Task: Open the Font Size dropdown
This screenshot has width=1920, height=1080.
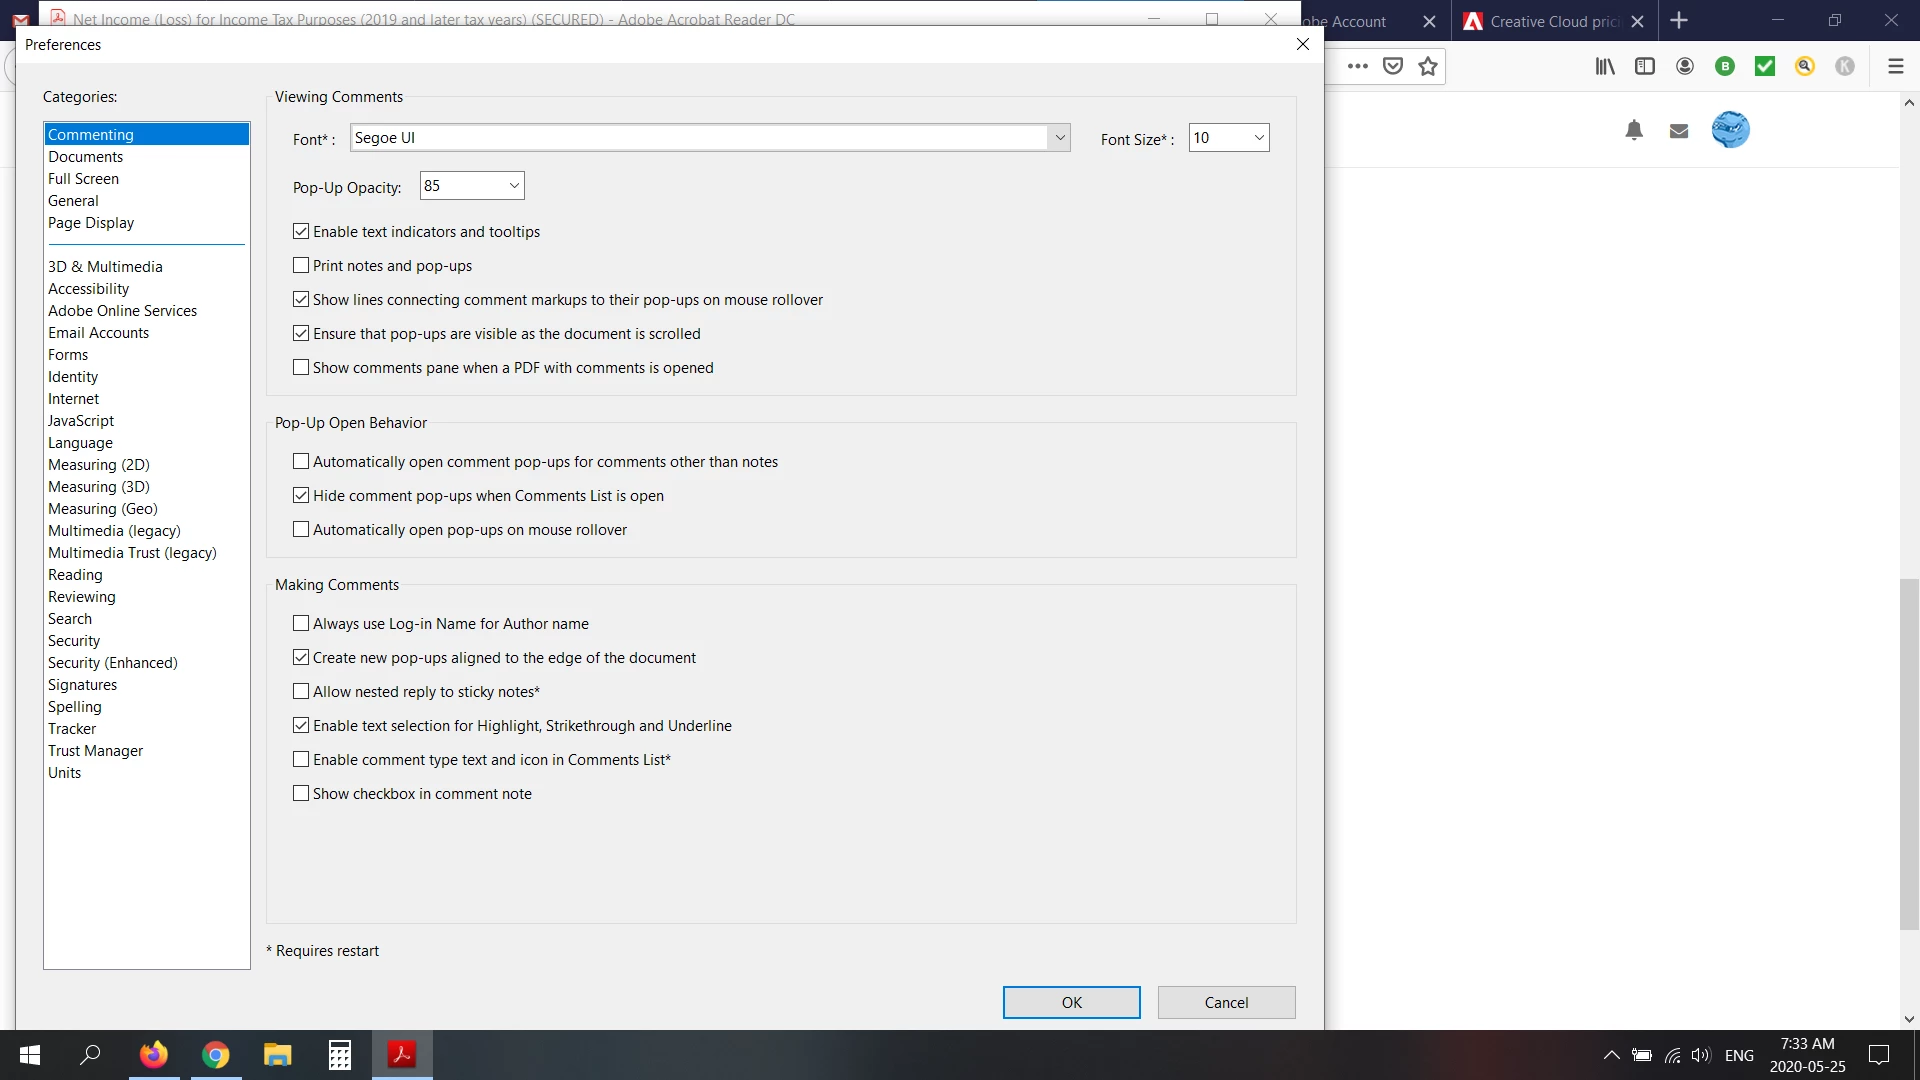Action: tap(1258, 138)
